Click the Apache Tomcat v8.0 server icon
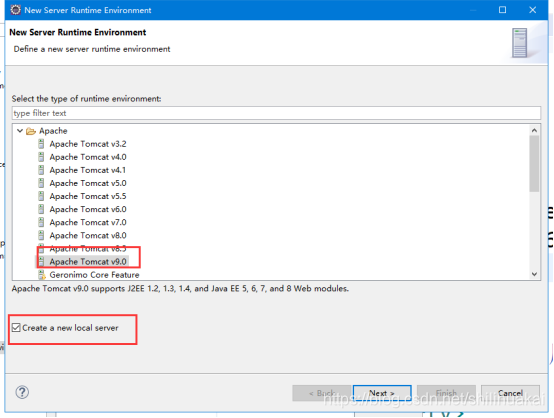Image resolution: width=554 pixels, height=418 pixels. (41, 236)
